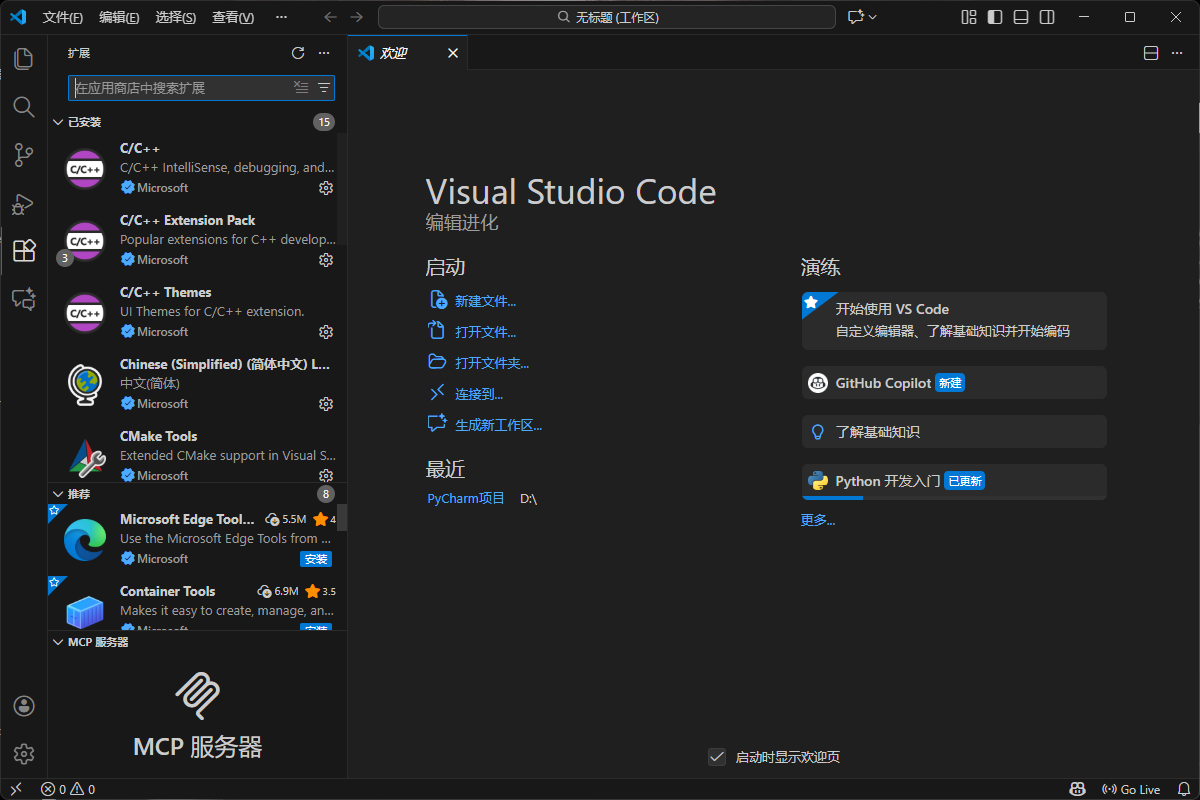Click the split editor layout icon

(x=1151, y=53)
